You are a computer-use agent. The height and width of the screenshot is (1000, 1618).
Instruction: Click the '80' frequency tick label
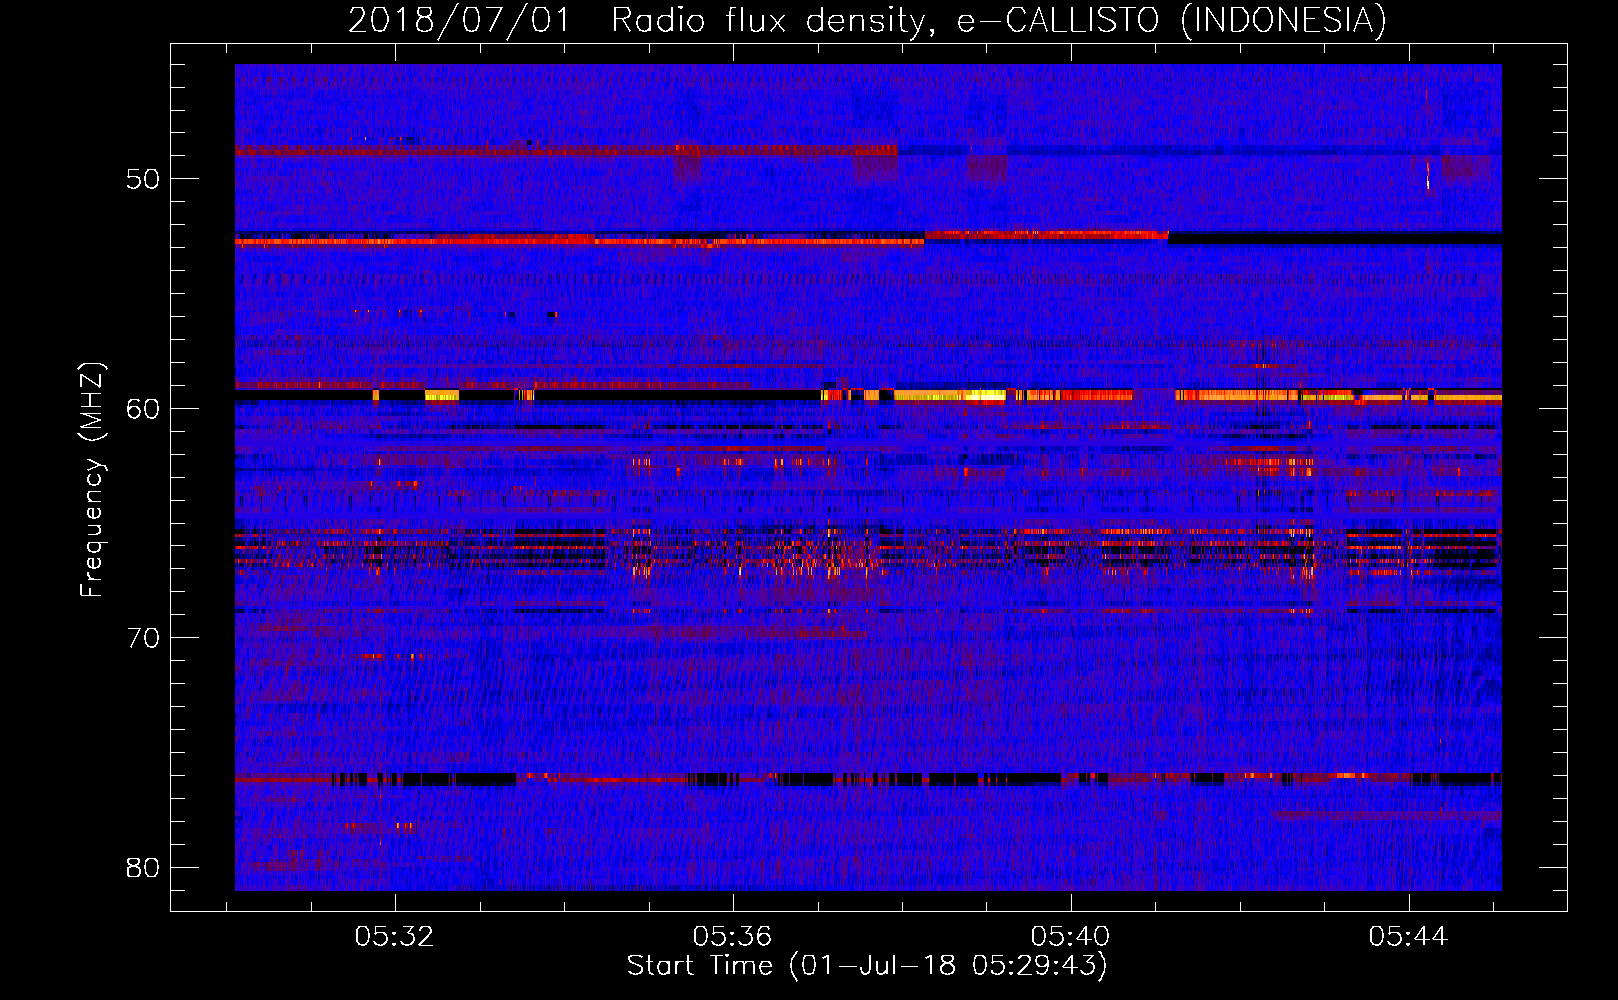click(x=143, y=867)
